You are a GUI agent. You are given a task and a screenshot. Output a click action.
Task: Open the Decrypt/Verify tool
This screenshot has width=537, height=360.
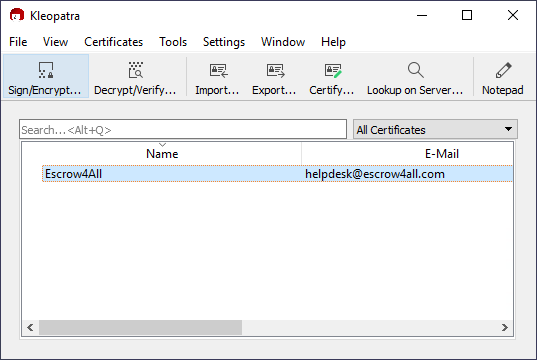tap(136, 77)
